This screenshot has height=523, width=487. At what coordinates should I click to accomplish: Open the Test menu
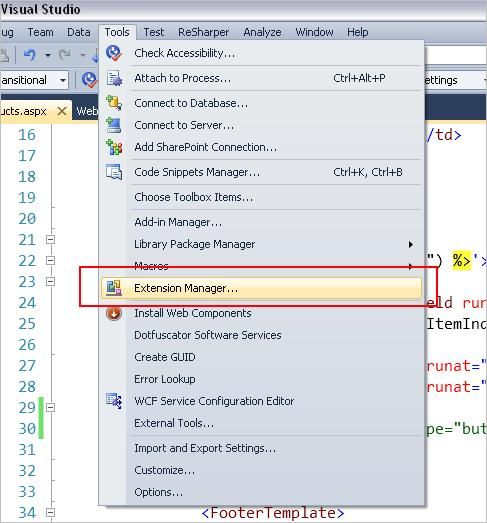(x=154, y=32)
